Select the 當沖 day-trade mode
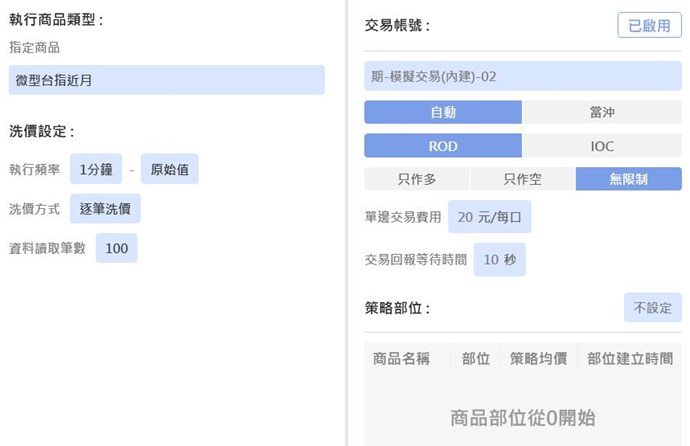Screen dimensions: 690x446 coord(602,113)
